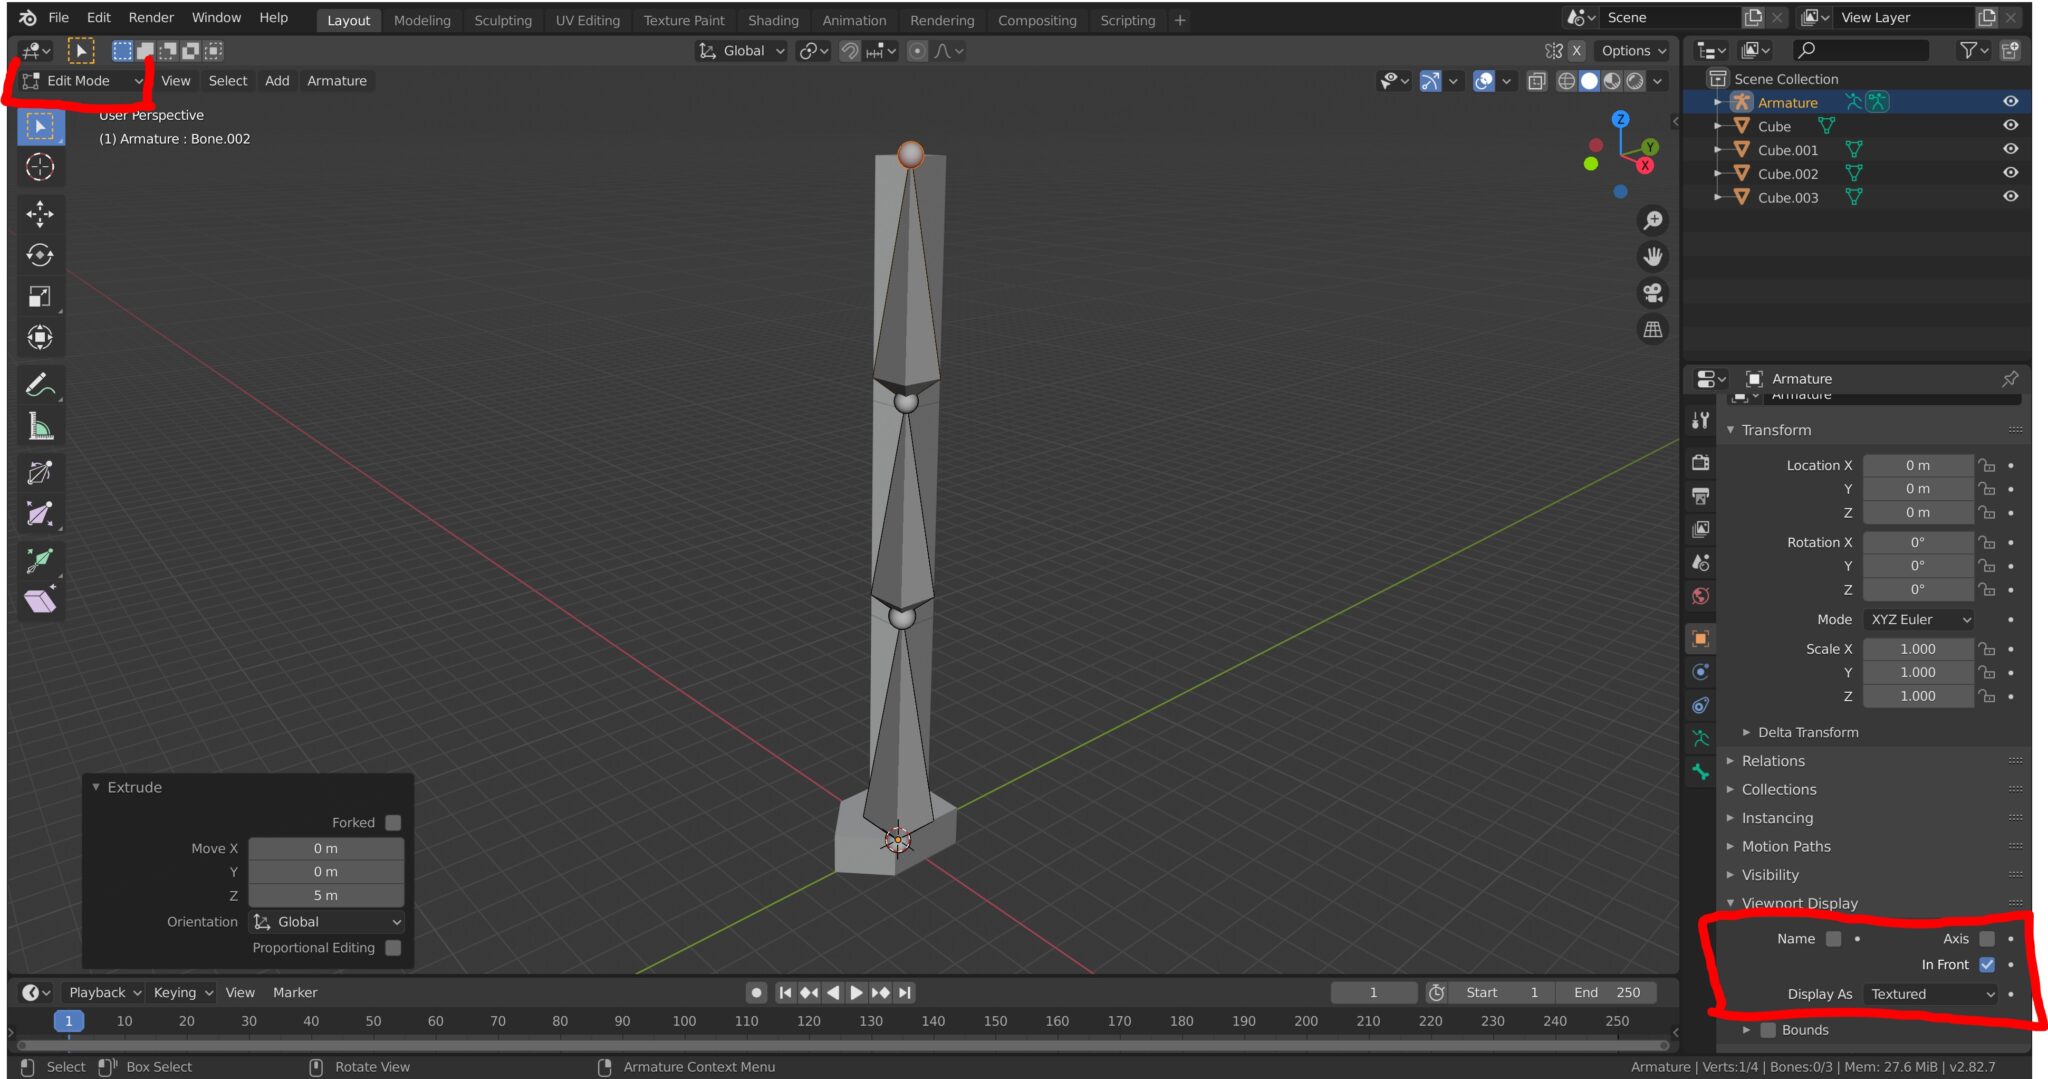Select the Scale tool
Screen dimensions: 2048x1079
point(40,295)
